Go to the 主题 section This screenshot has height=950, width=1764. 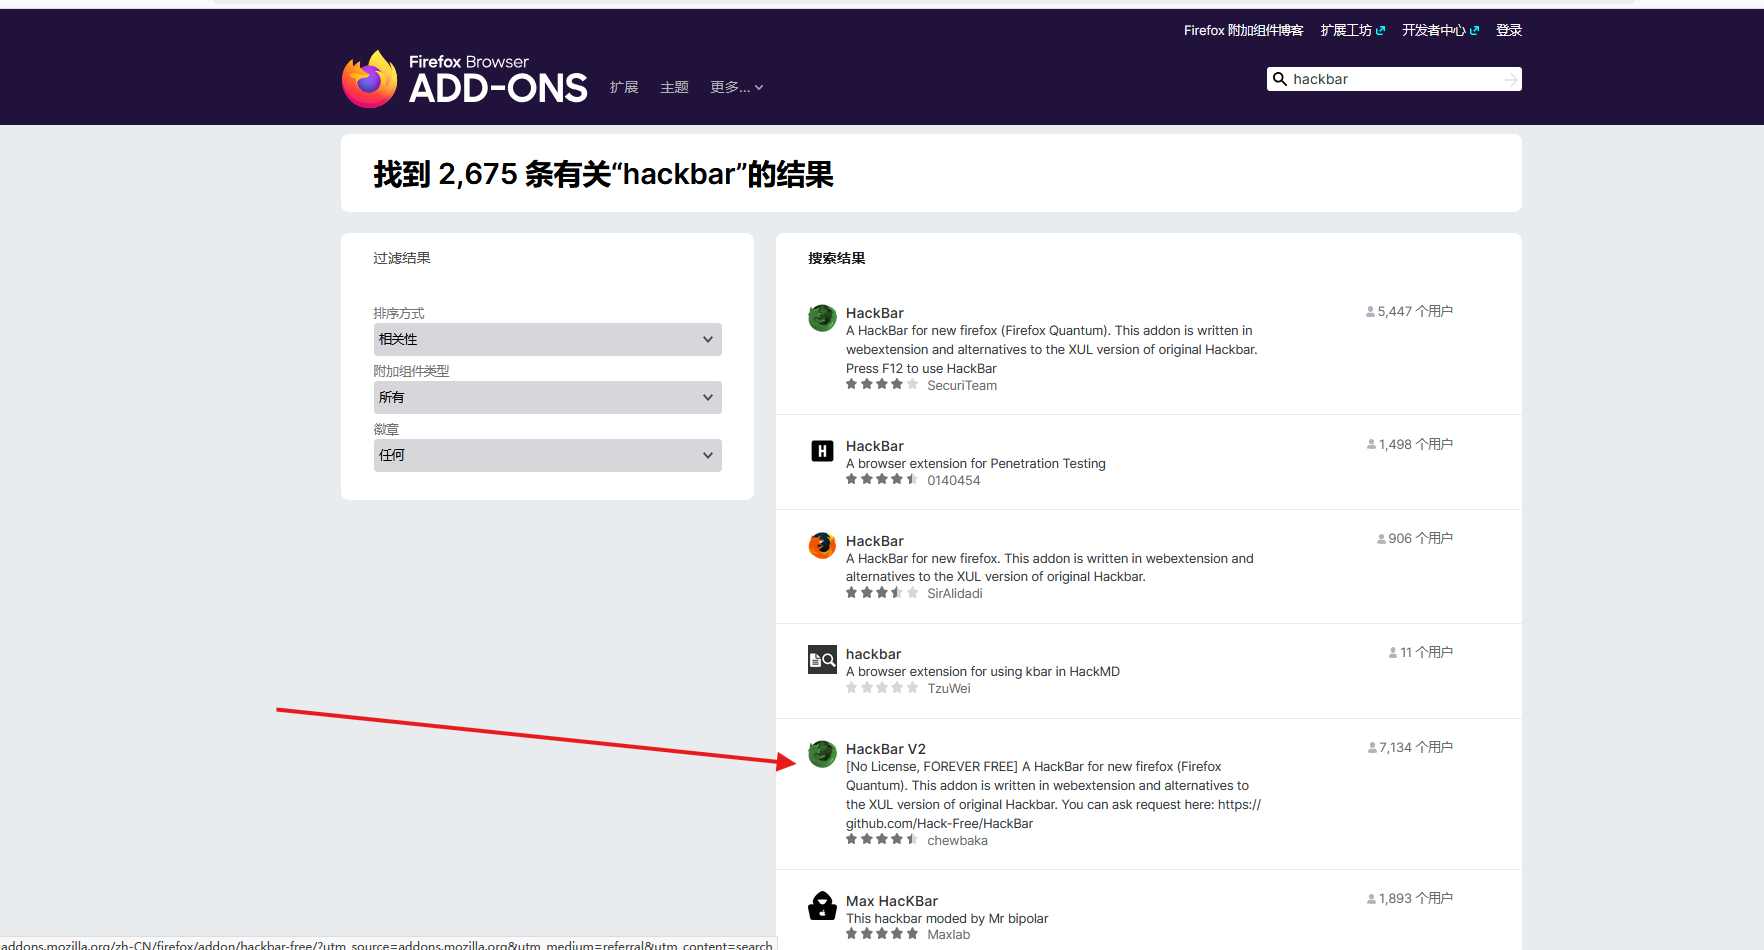pyautogui.click(x=674, y=88)
